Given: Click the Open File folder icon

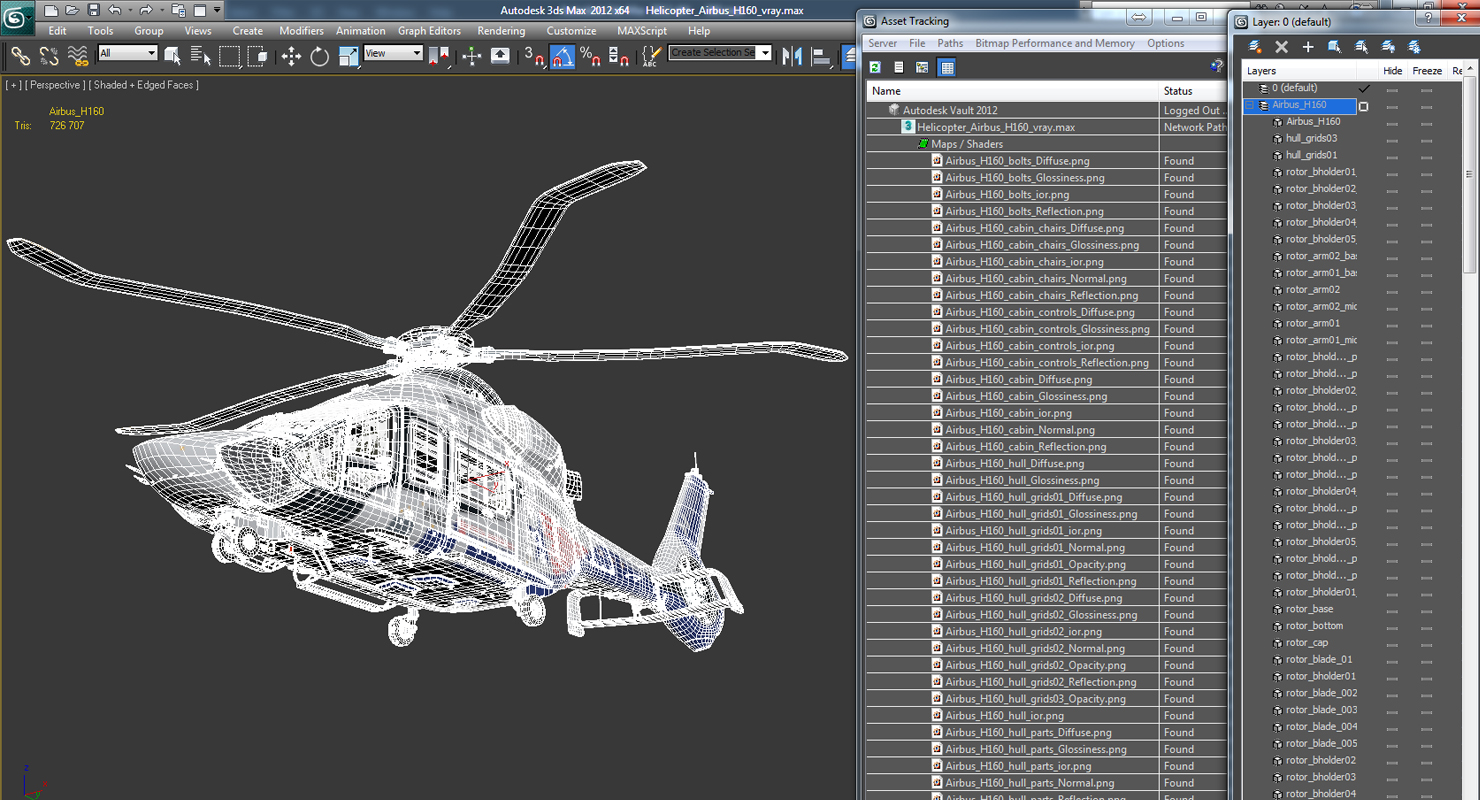Looking at the screenshot, I should (x=72, y=10).
